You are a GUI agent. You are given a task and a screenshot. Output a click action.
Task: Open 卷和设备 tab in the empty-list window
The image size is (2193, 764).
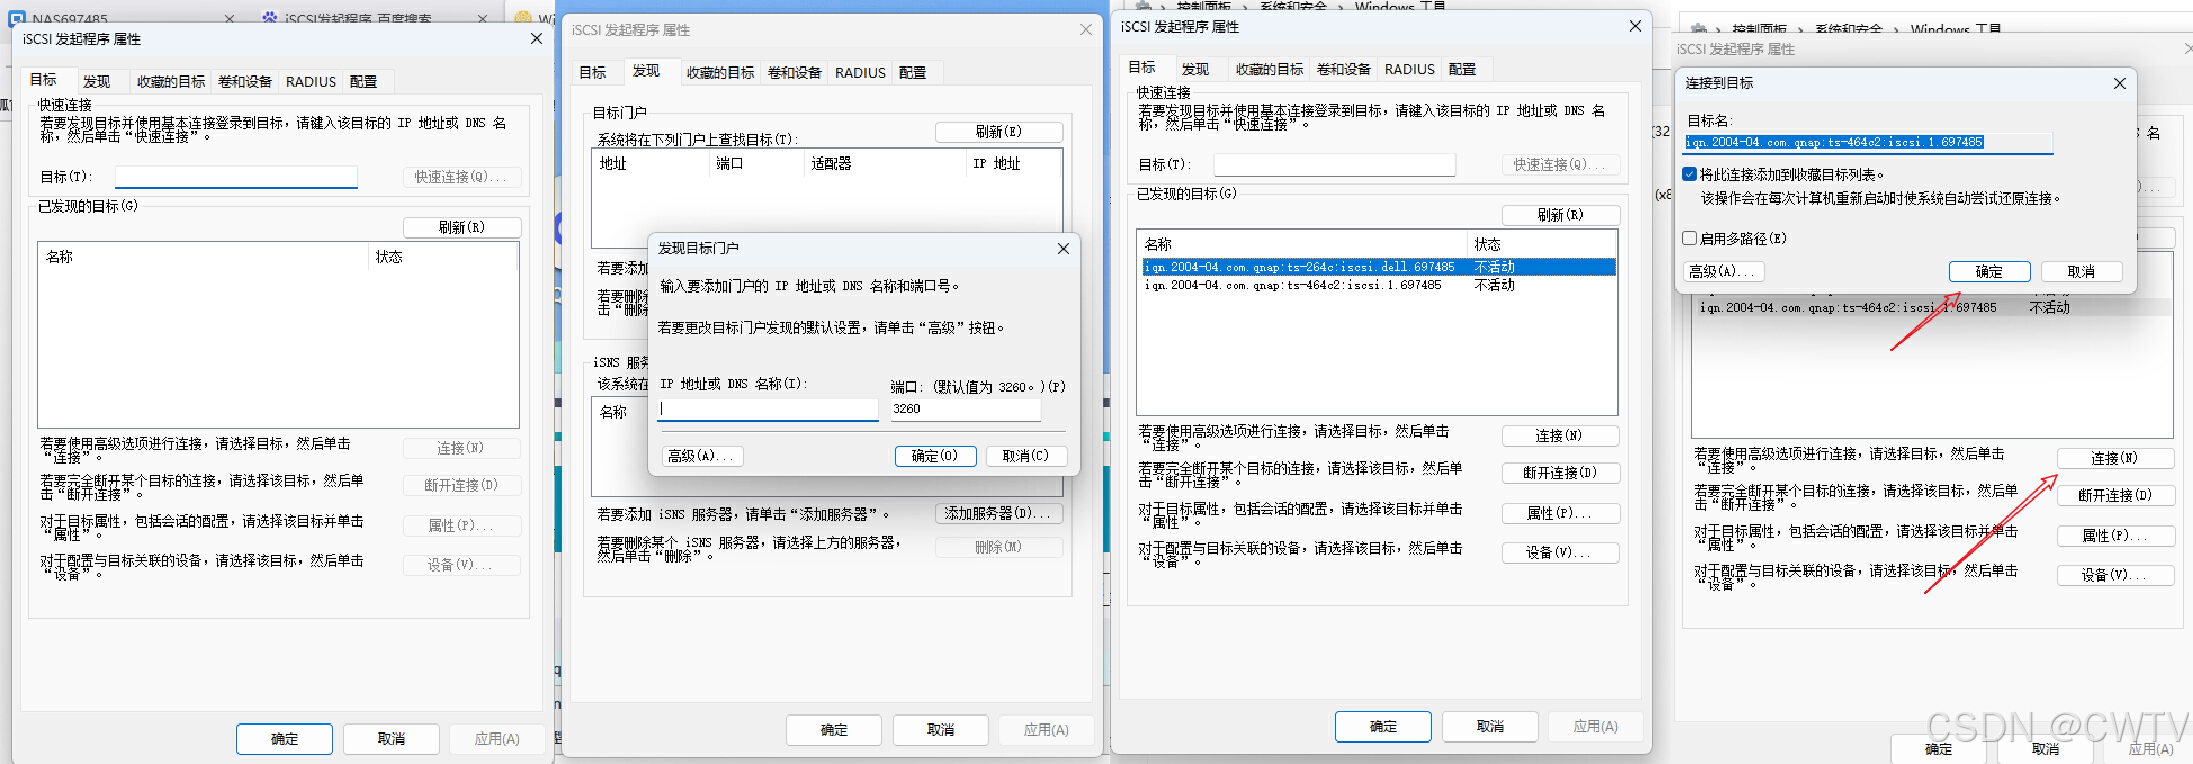[x=245, y=82]
